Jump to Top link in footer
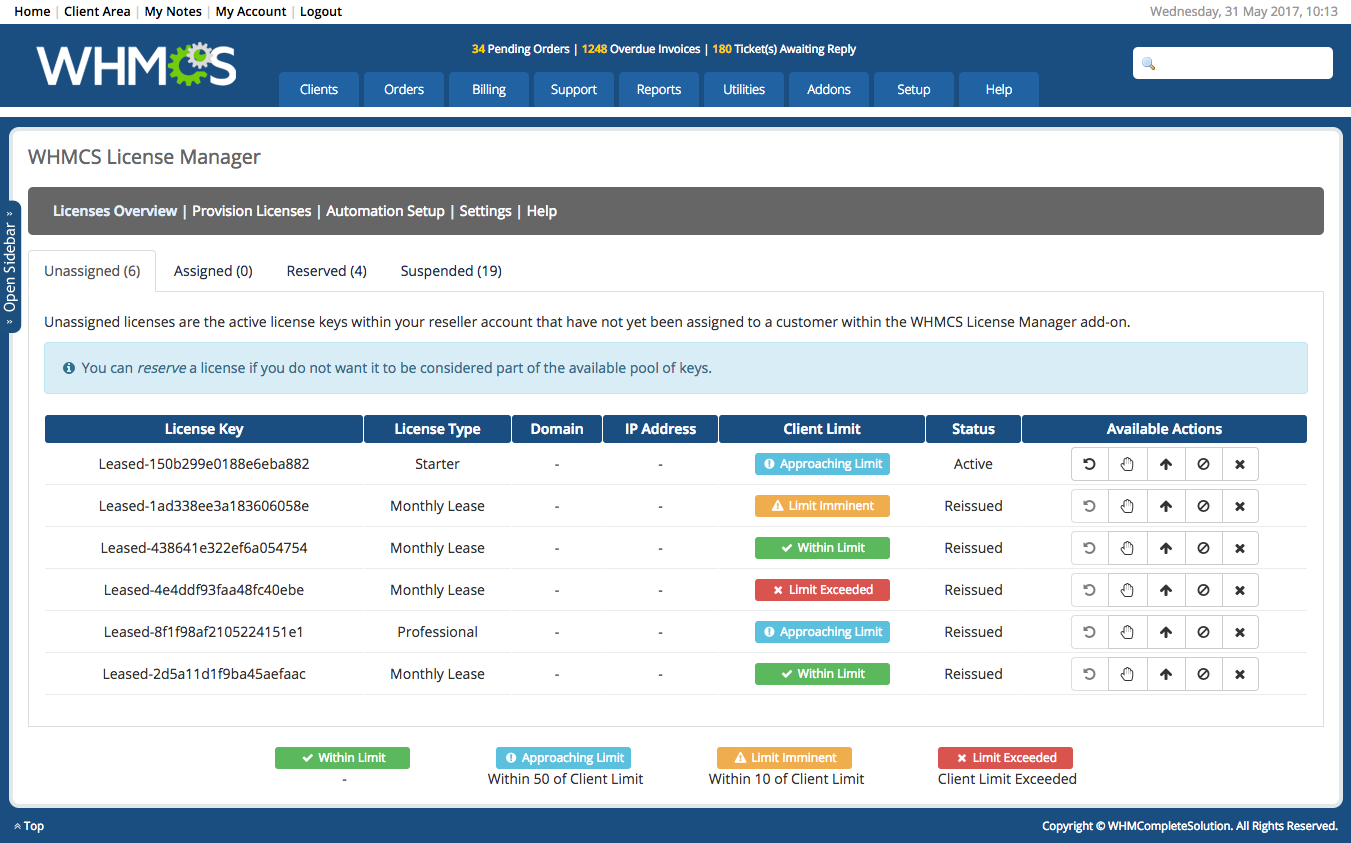Screen dimensions: 1351x843 click(x=29, y=826)
